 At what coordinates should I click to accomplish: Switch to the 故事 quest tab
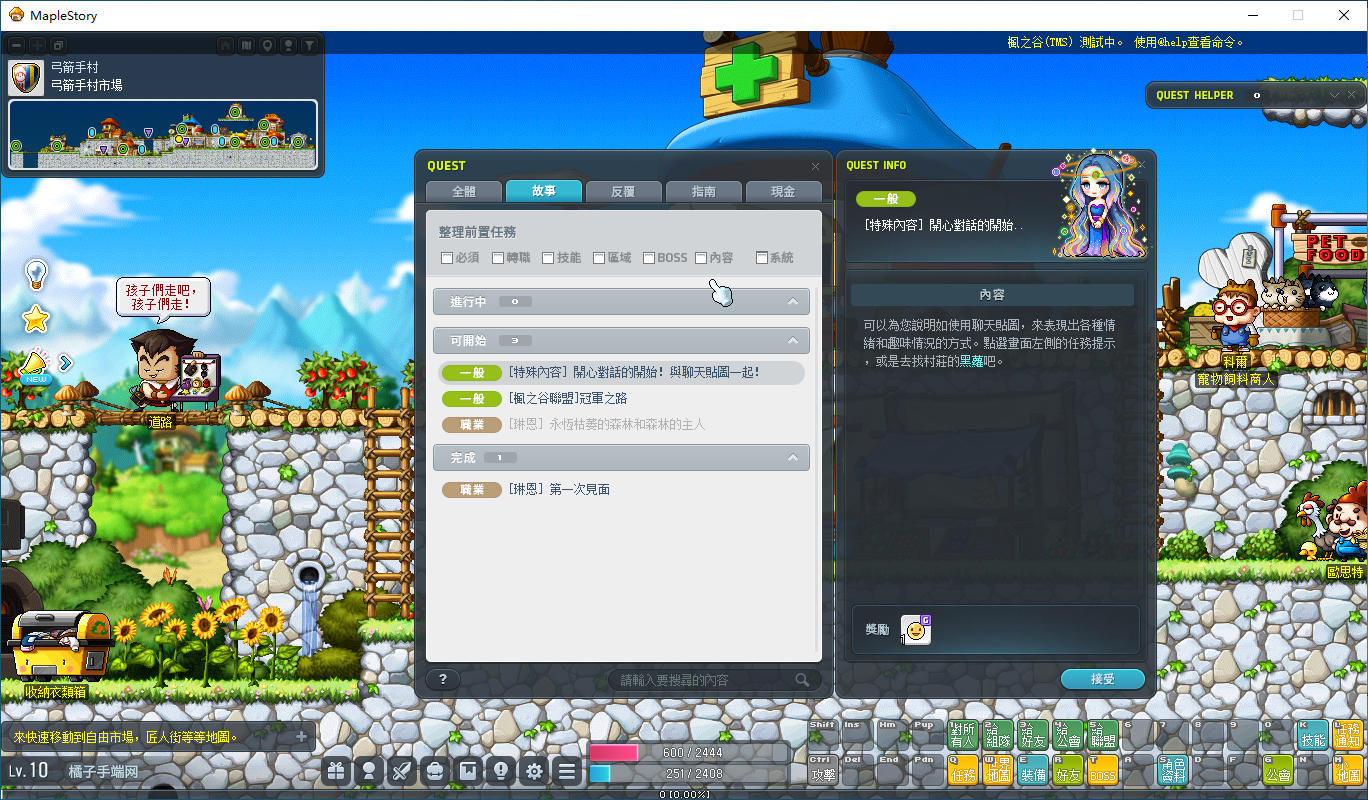[x=544, y=191]
